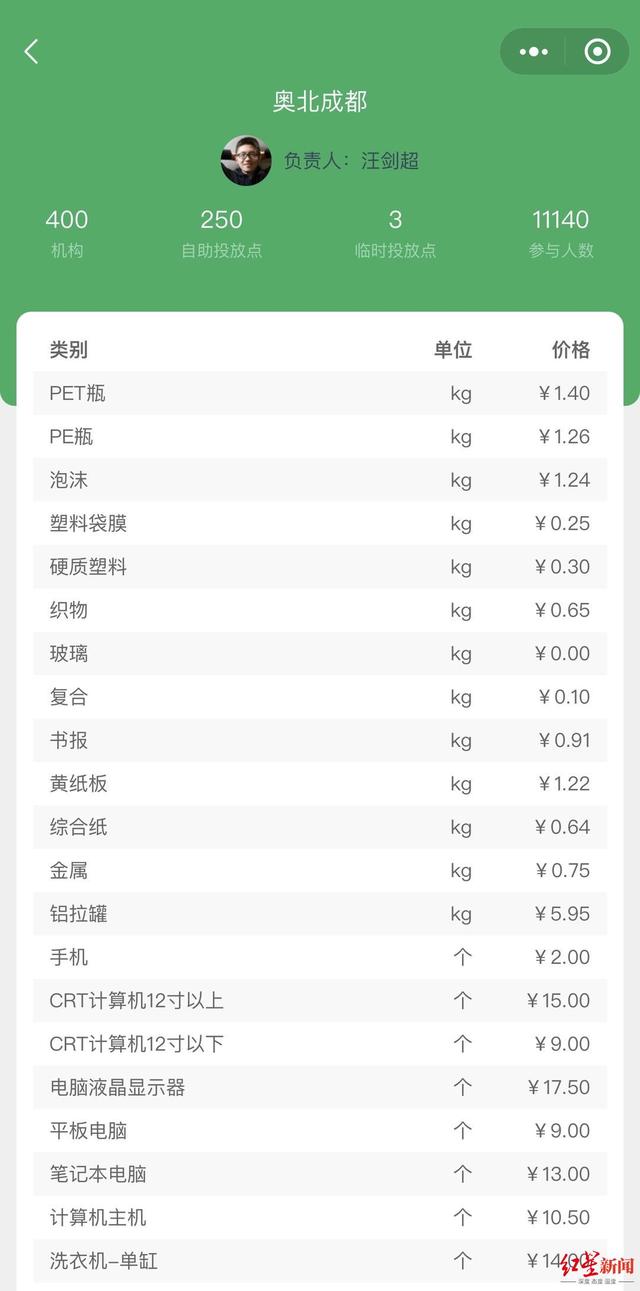Select the 手机 recycling row

(320, 957)
